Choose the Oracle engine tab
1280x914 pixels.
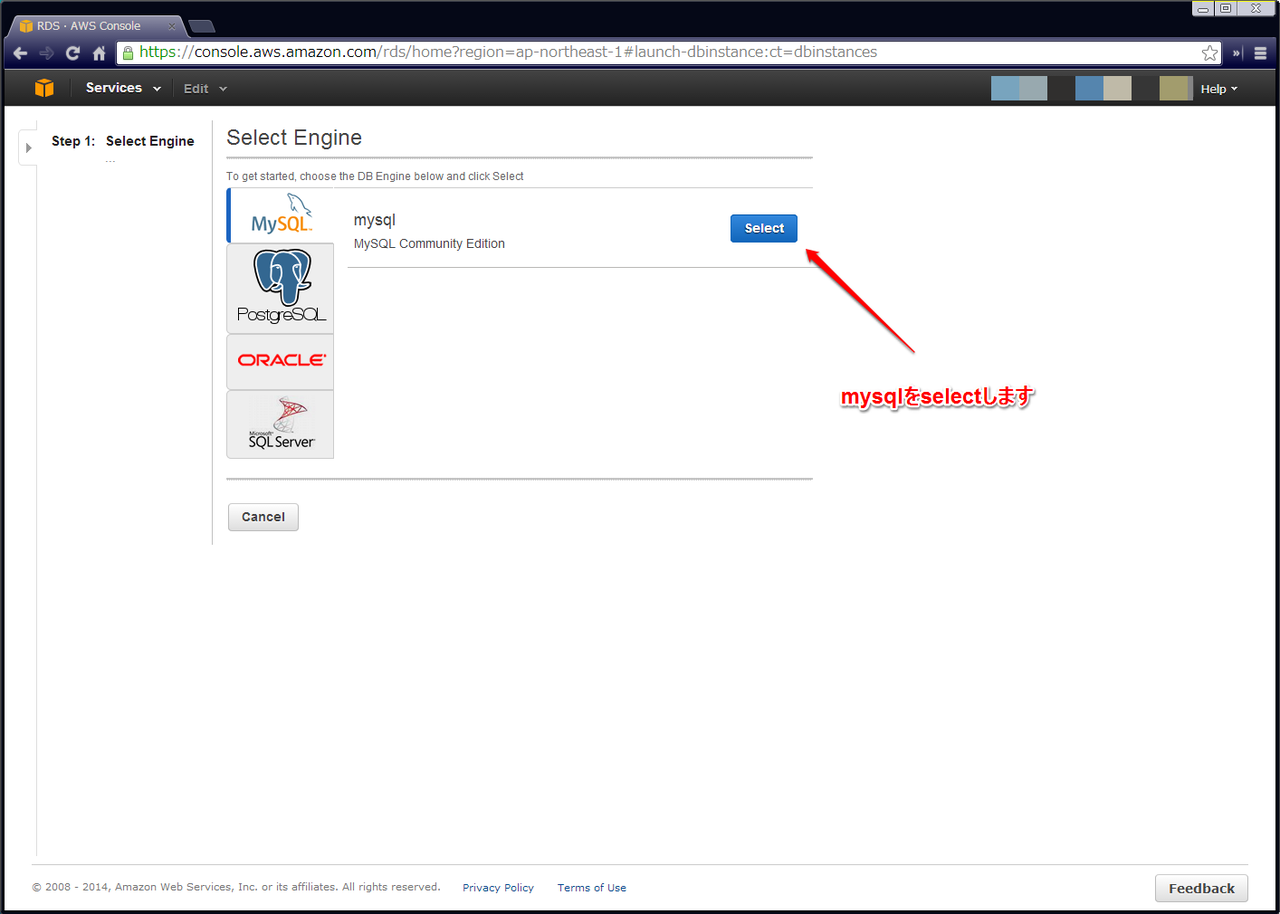[x=281, y=361]
